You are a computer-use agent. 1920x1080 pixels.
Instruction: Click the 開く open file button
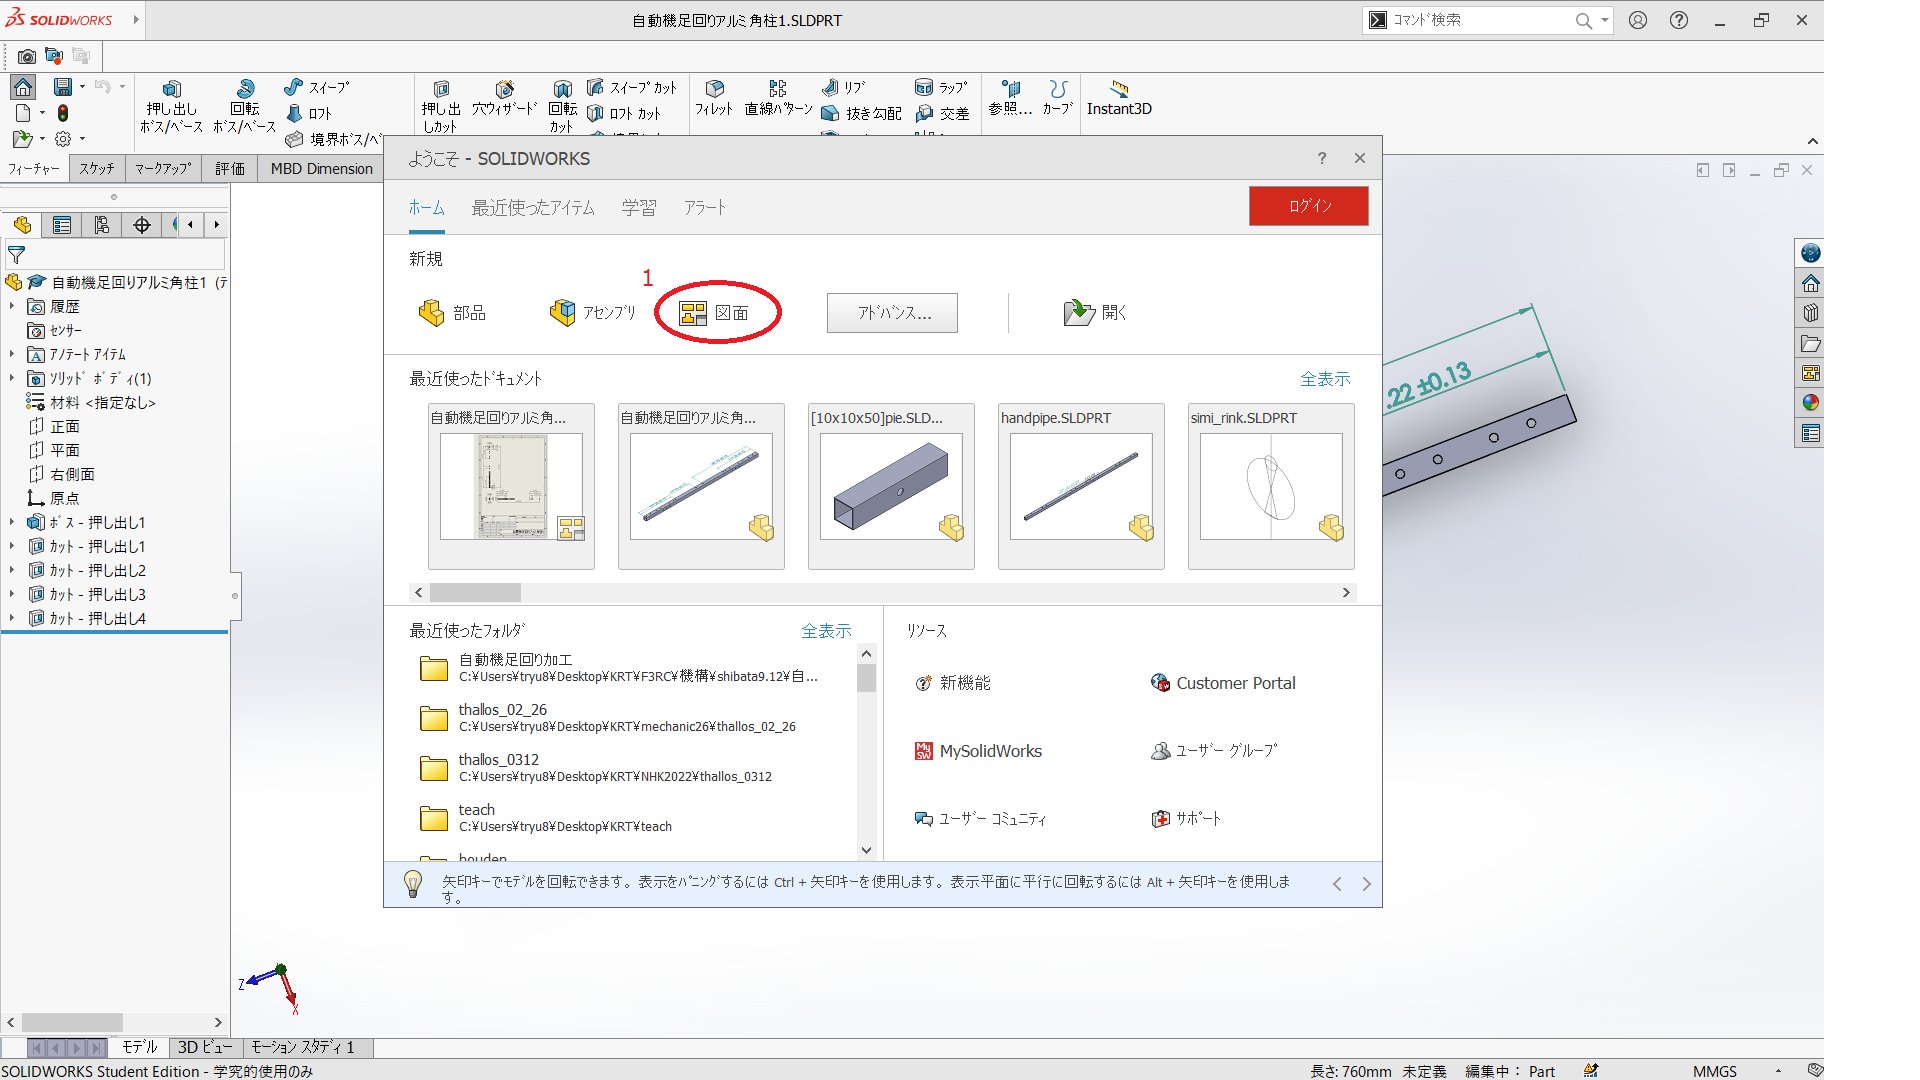[x=1095, y=313]
